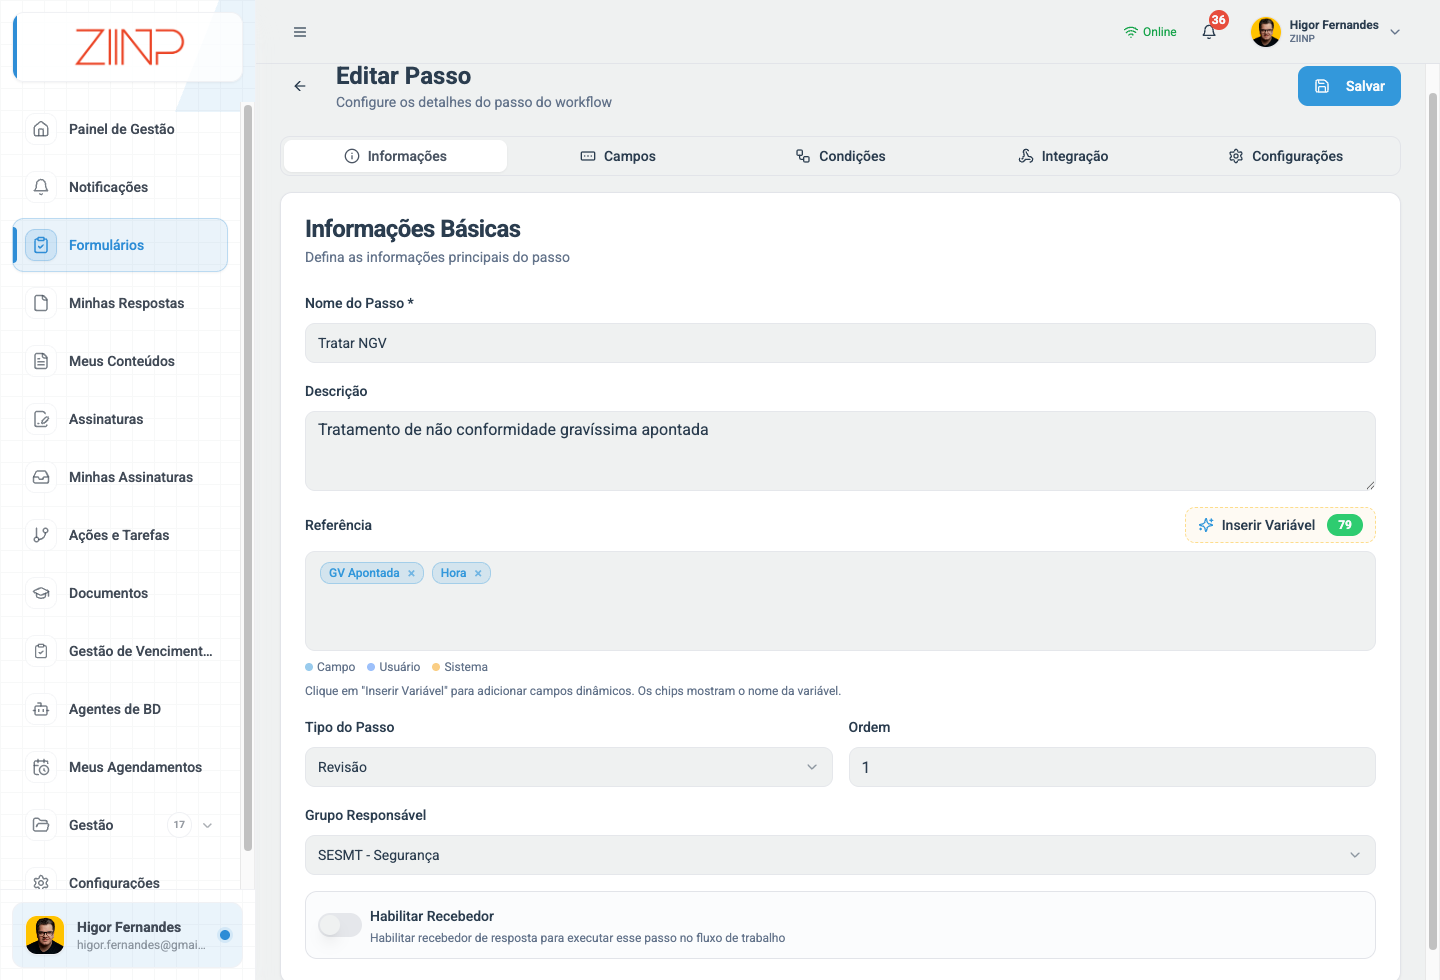Open the Tipo do Passo dropdown

click(x=568, y=767)
